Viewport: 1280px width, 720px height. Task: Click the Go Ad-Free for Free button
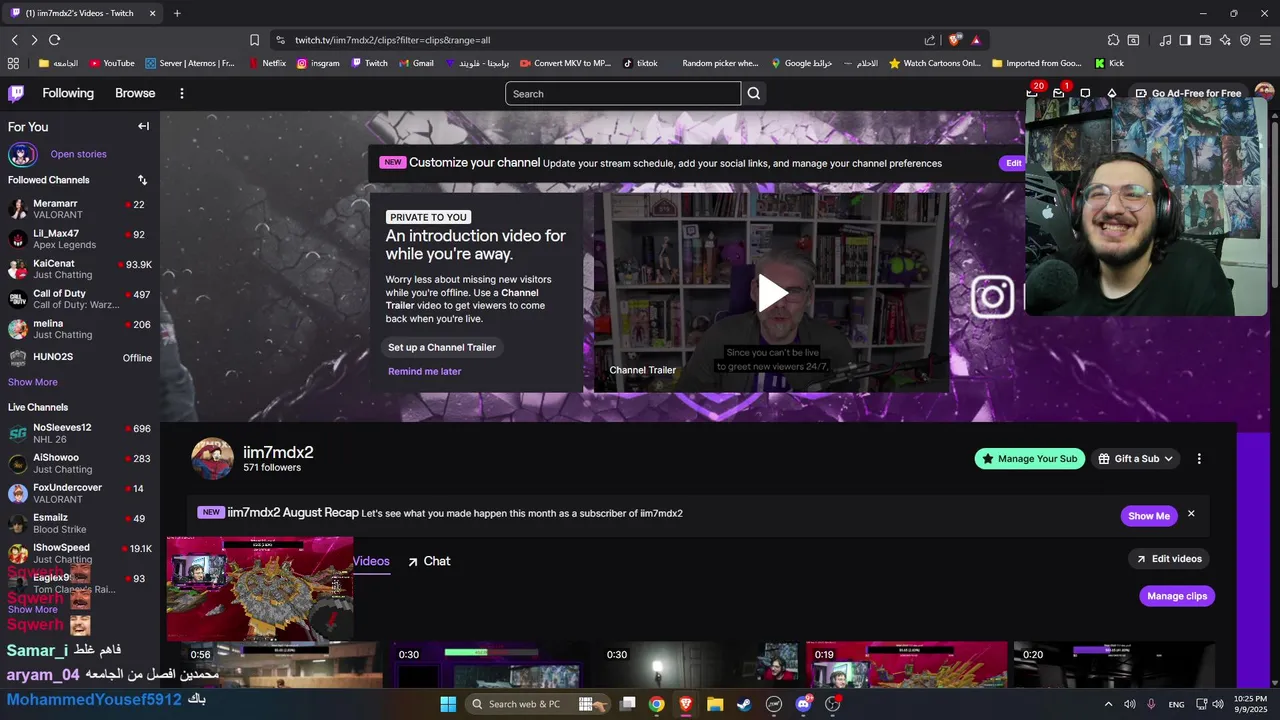click(1188, 93)
